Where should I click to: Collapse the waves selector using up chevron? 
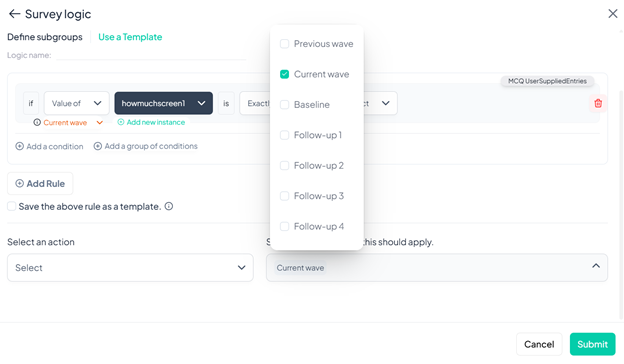click(x=595, y=266)
